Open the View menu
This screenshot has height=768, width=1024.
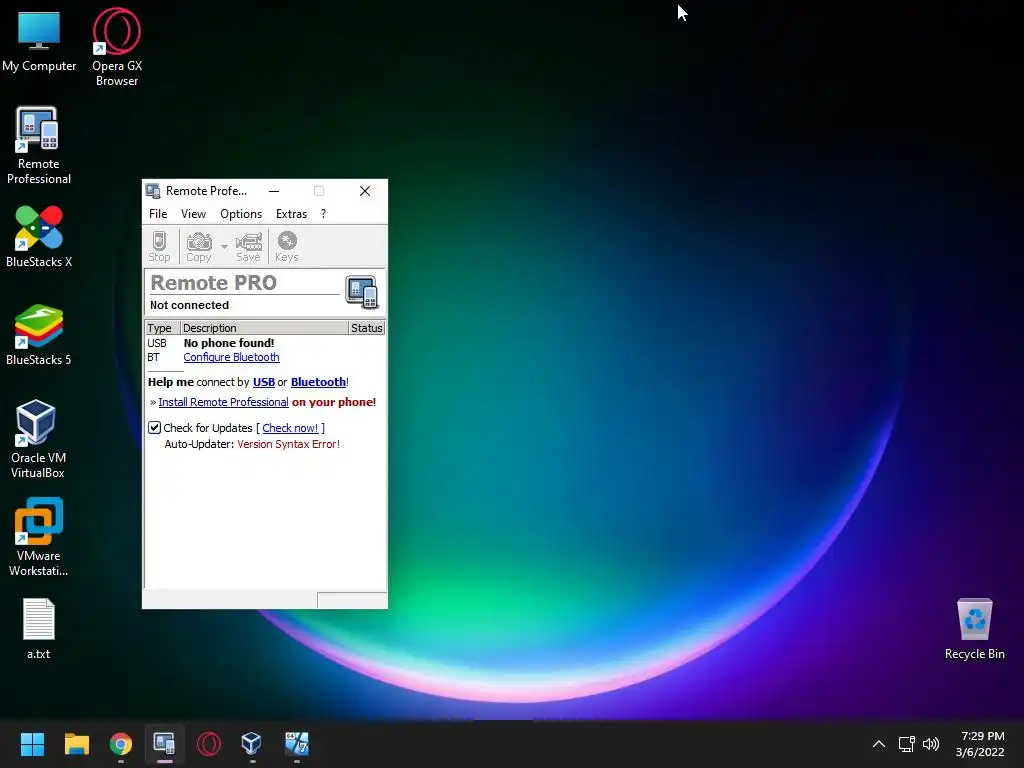coord(193,214)
